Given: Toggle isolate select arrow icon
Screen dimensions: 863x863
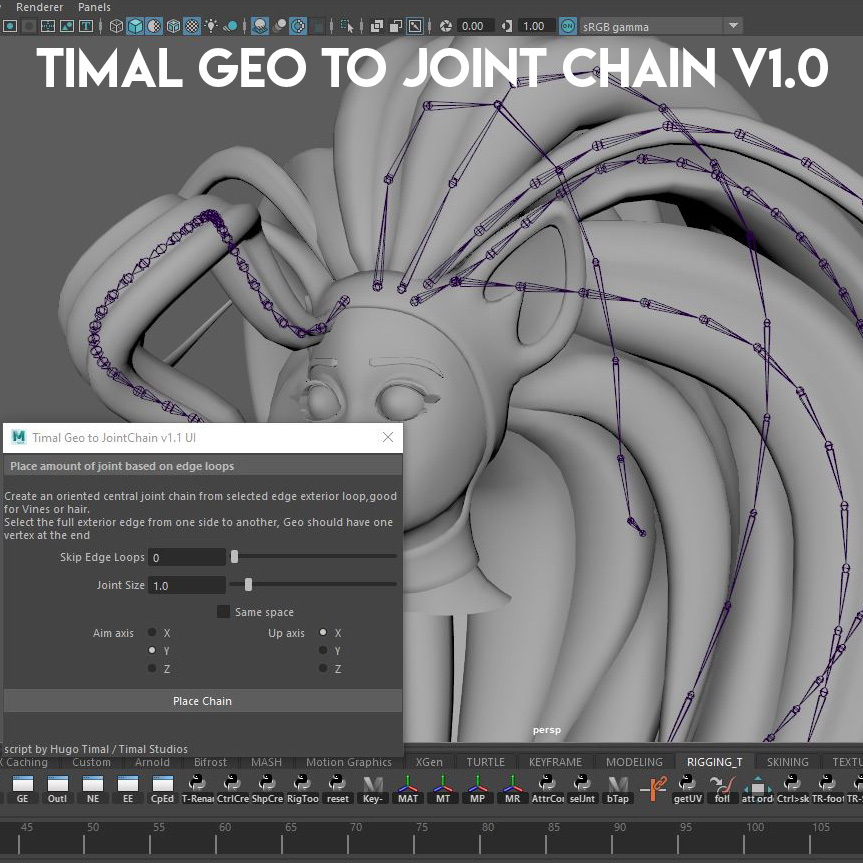Looking at the screenshot, I should [347, 26].
